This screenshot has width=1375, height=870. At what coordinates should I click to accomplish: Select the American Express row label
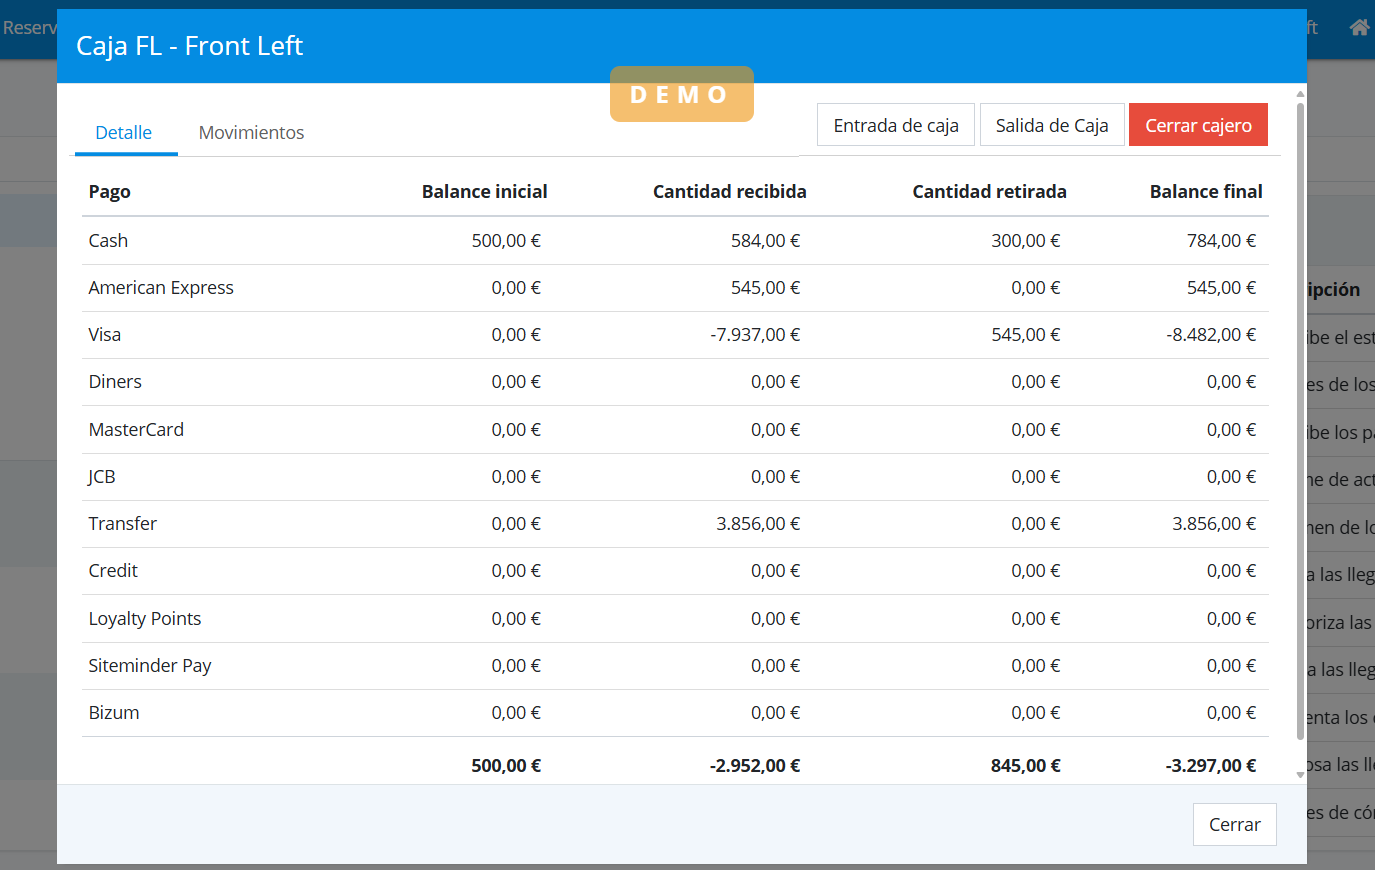(161, 288)
